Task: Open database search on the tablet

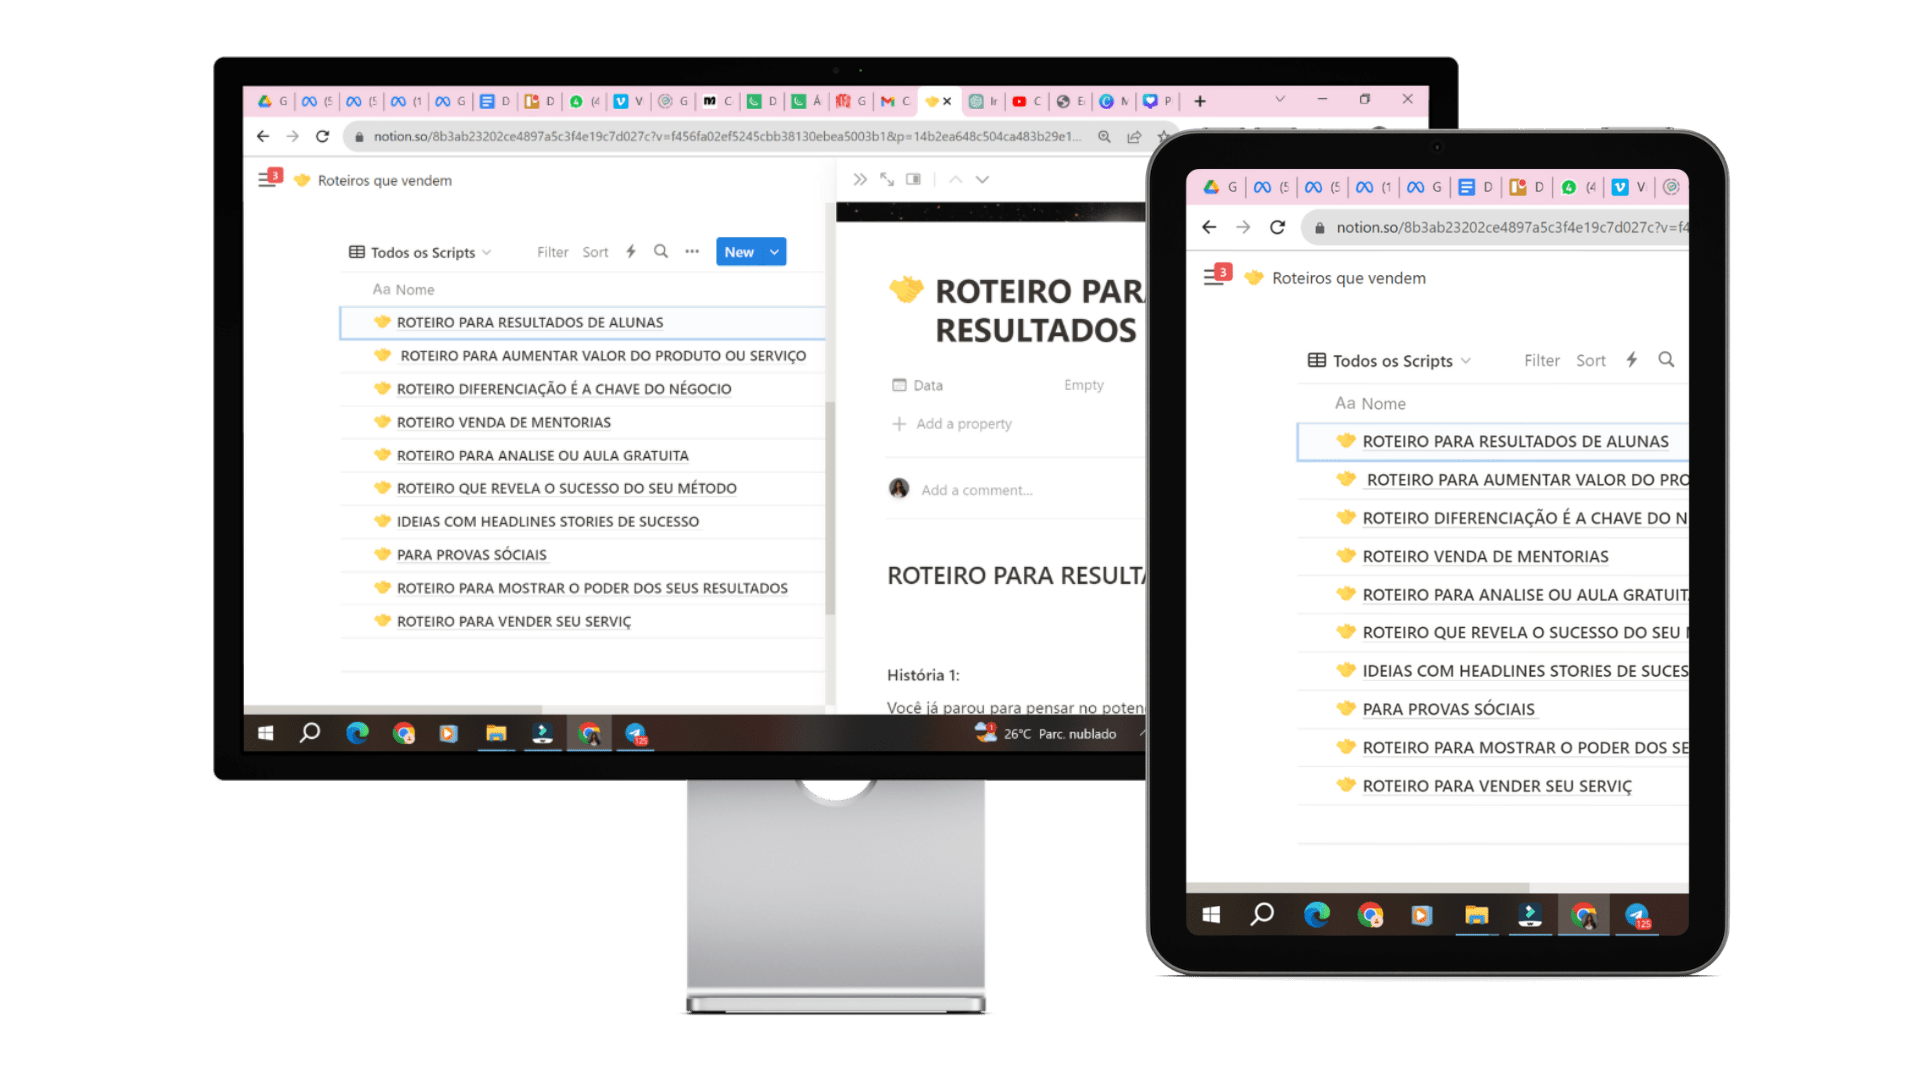Action: coord(1666,360)
